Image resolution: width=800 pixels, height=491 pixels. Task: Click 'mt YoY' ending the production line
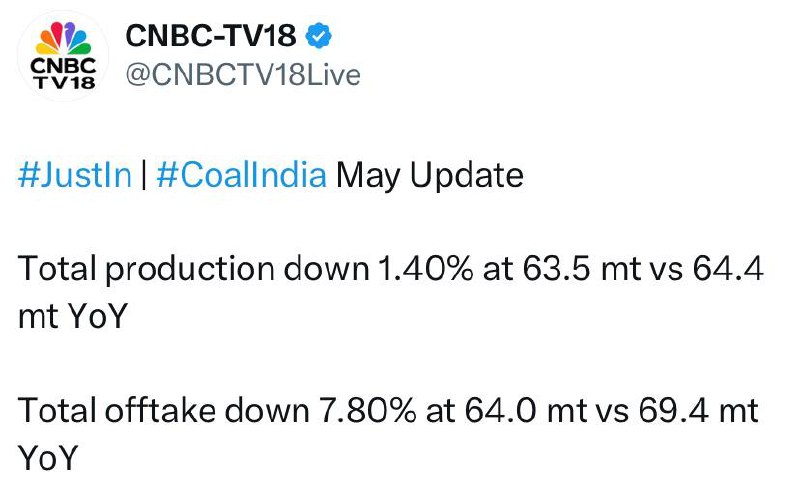pyautogui.click(x=72, y=316)
